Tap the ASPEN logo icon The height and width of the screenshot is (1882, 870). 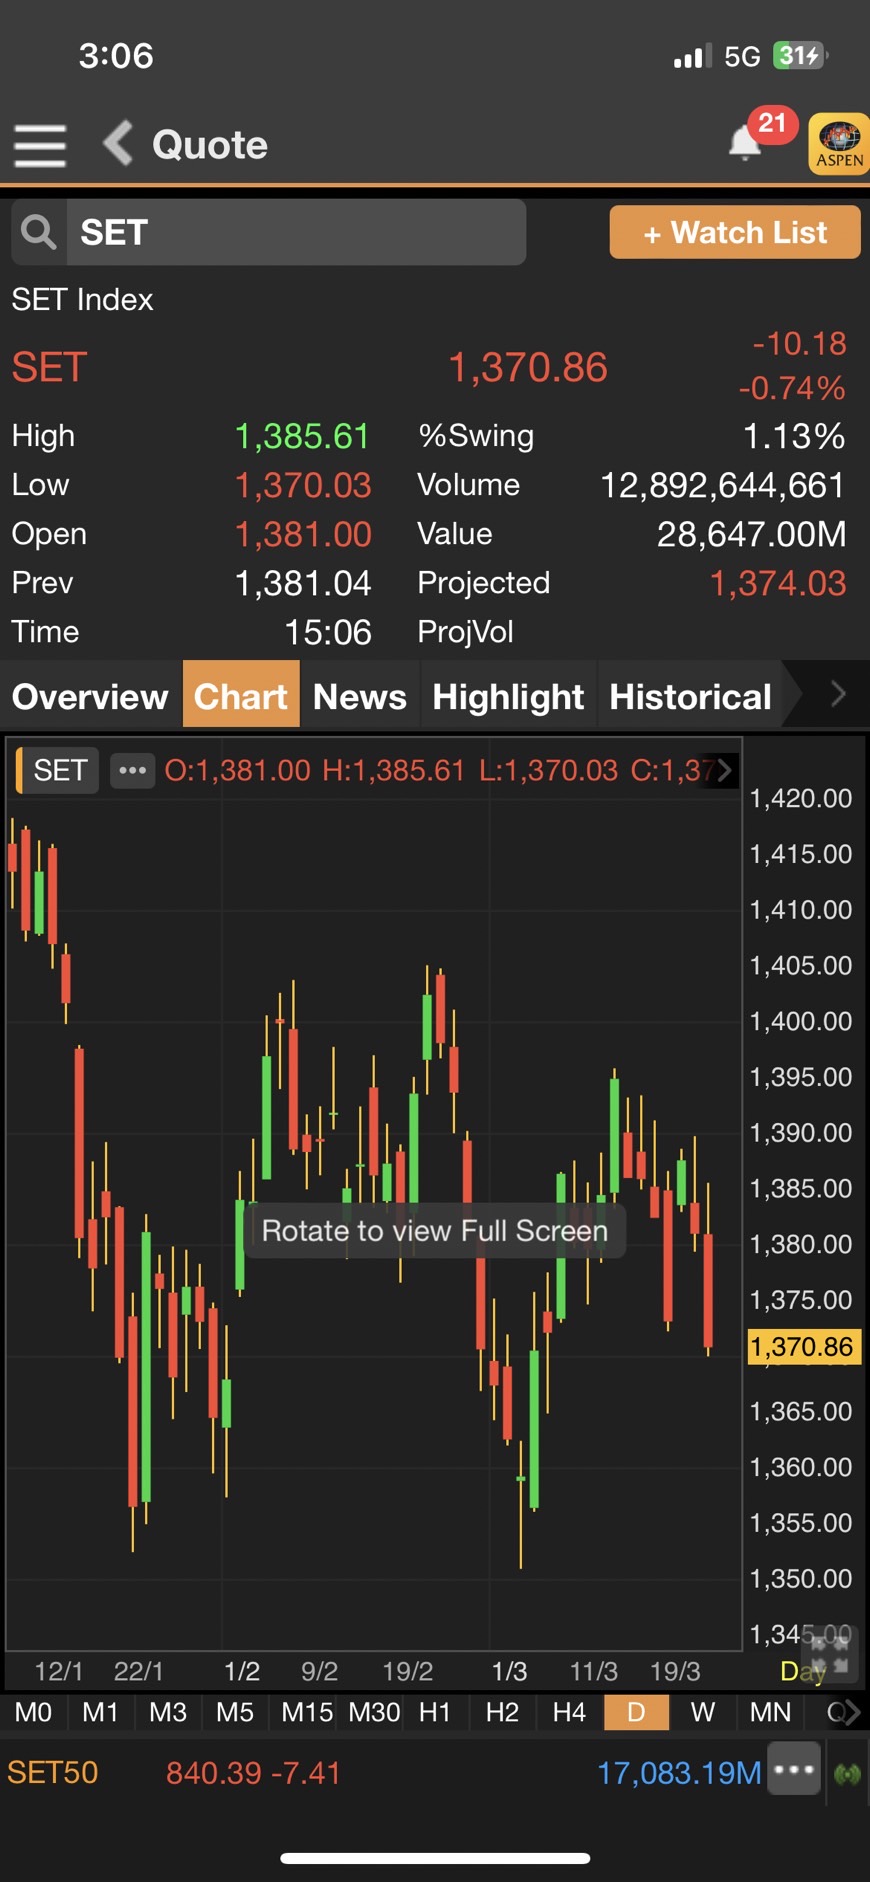(x=839, y=143)
